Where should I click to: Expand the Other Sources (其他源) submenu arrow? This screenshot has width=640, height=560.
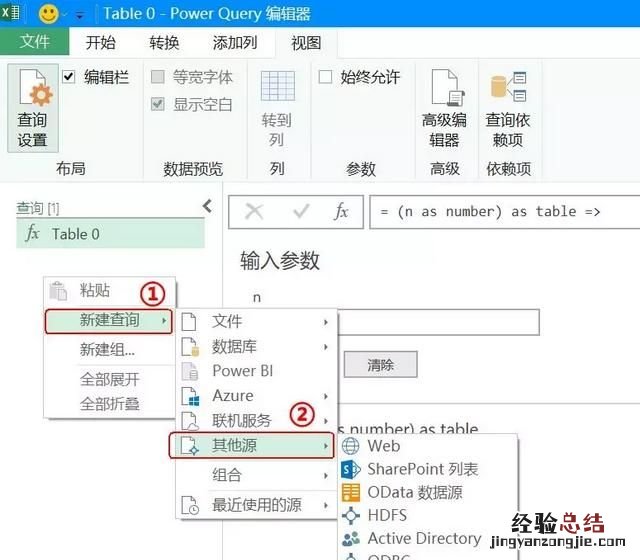326,446
